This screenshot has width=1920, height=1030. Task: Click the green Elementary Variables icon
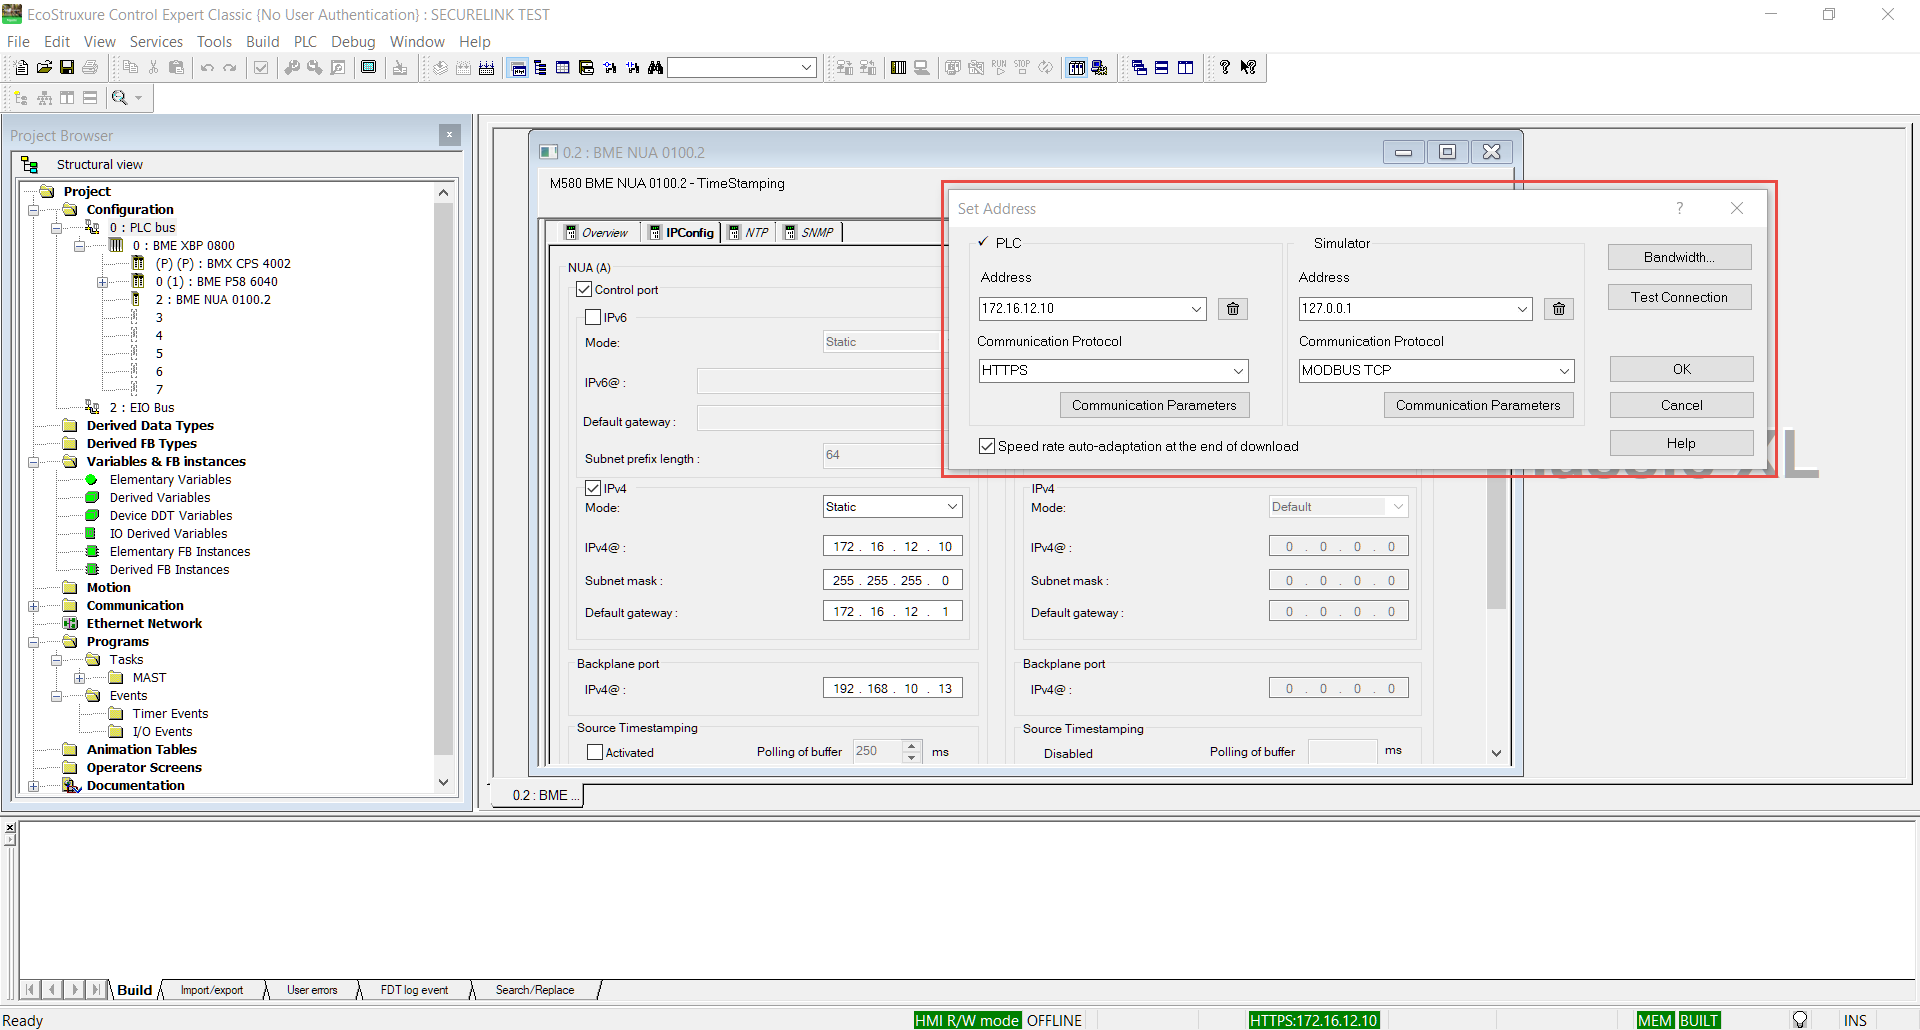tap(92, 480)
